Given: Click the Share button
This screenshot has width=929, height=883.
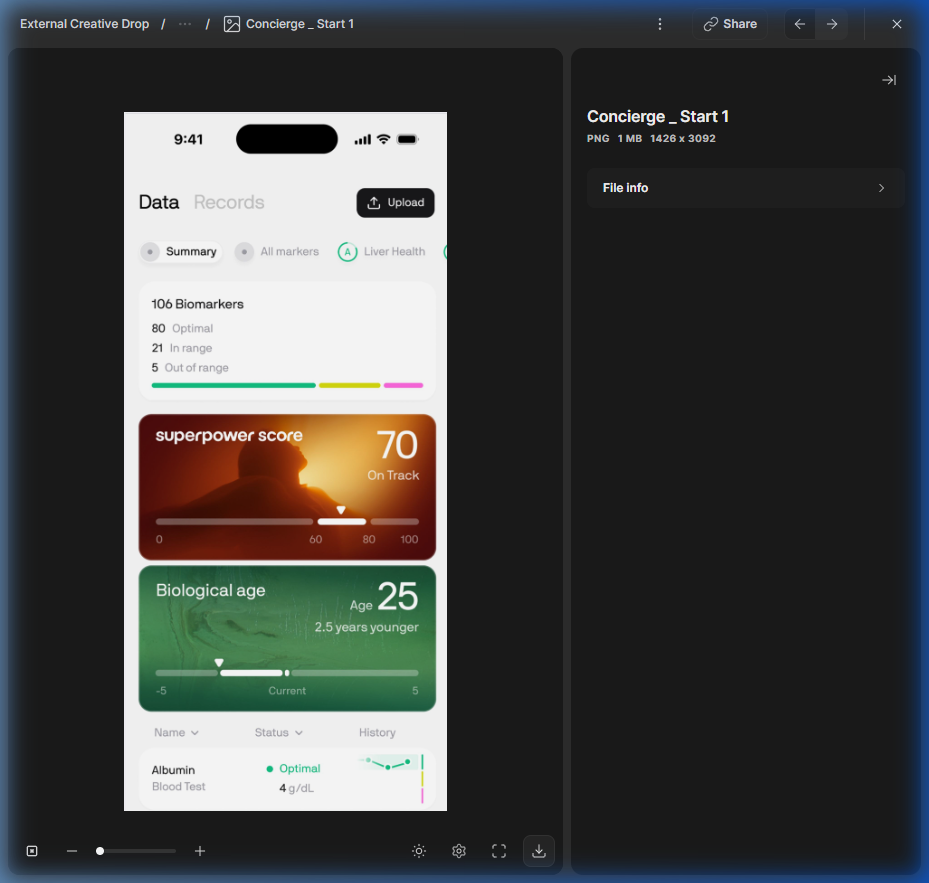Looking at the screenshot, I should tap(730, 24).
